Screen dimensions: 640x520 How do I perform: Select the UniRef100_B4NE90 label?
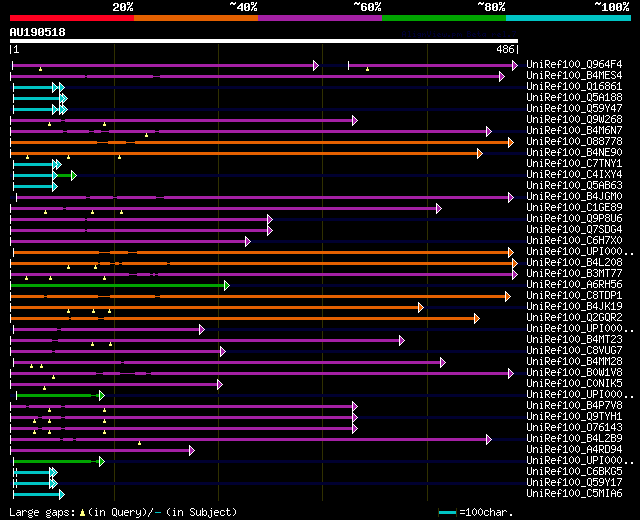574,153
